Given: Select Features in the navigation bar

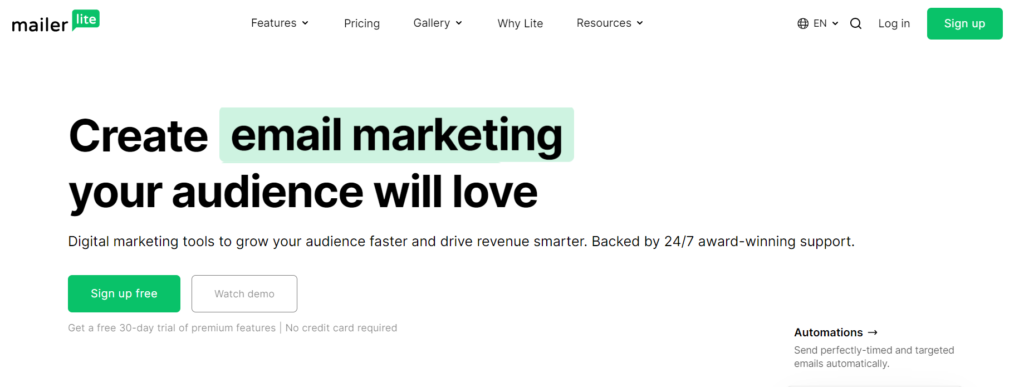Looking at the screenshot, I should pyautogui.click(x=274, y=23).
